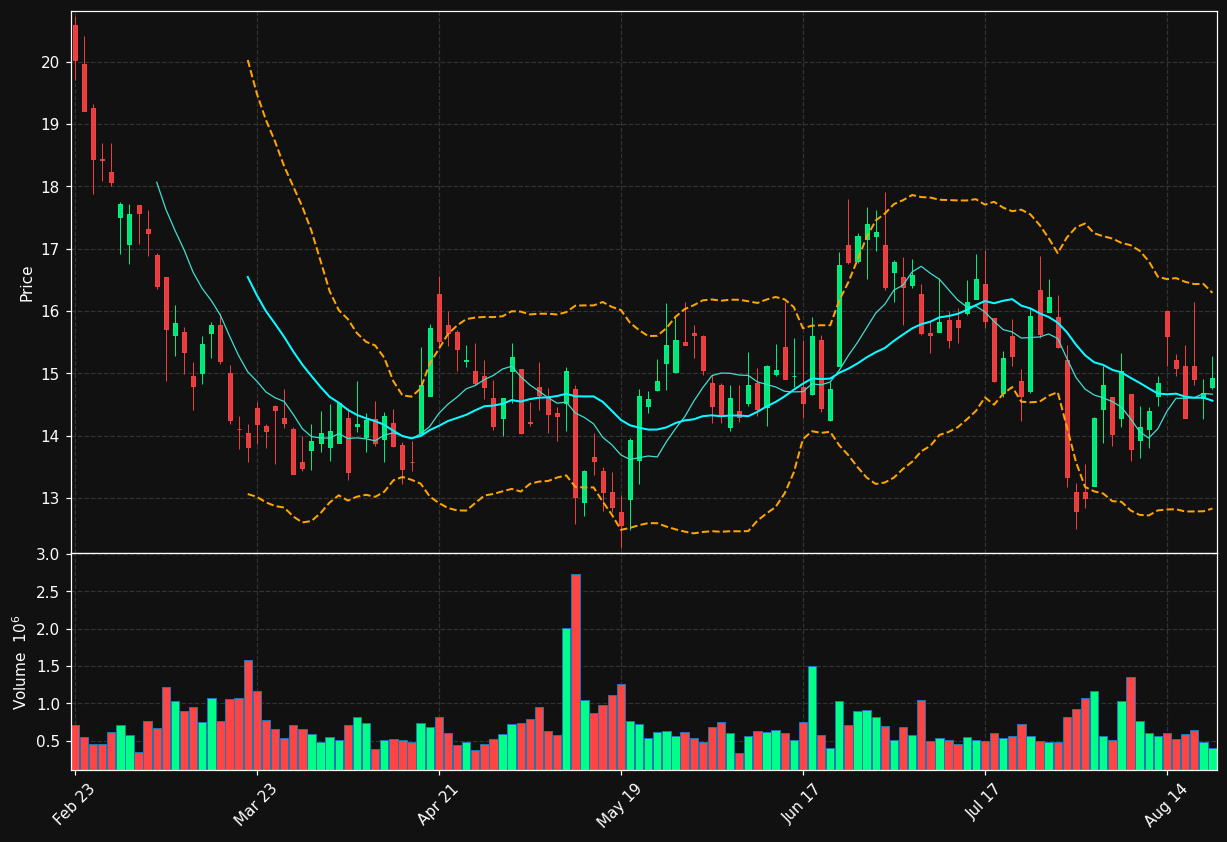Click the 13 price tick label
Image resolution: width=1227 pixels, height=842 pixels.
(51, 499)
